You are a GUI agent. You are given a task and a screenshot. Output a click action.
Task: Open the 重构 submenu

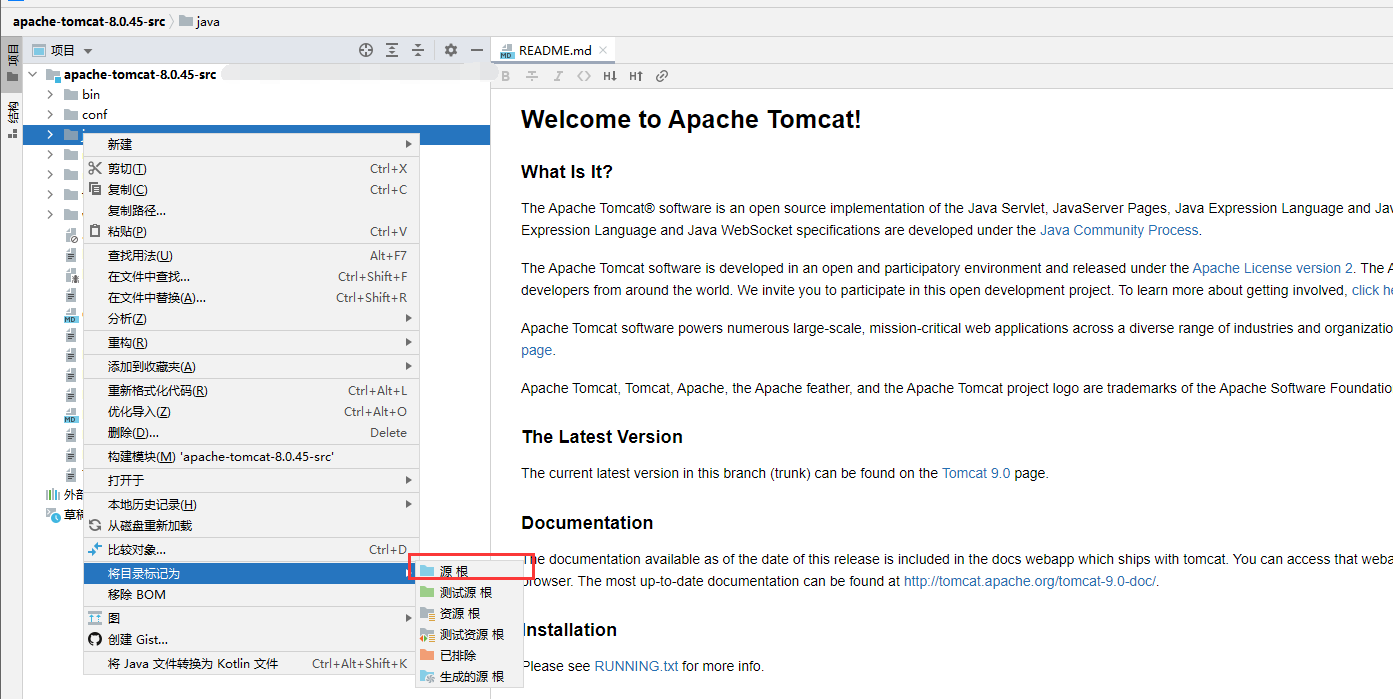pos(251,342)
